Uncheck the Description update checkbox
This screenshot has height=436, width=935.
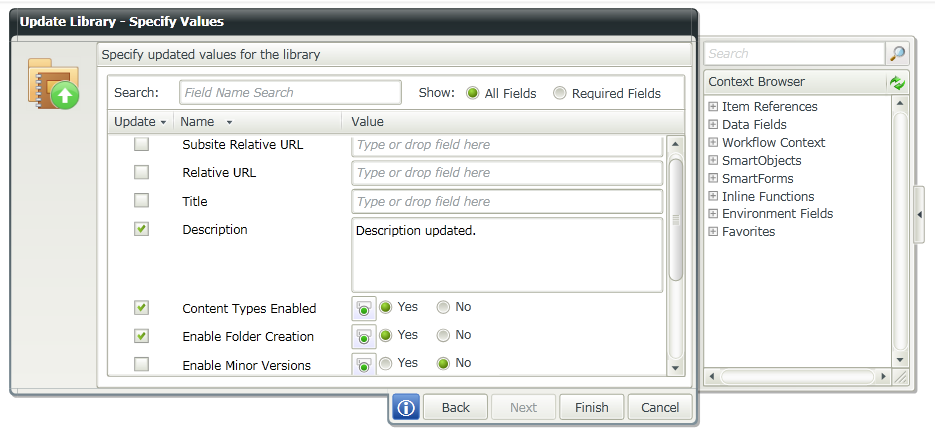(142, 229)
